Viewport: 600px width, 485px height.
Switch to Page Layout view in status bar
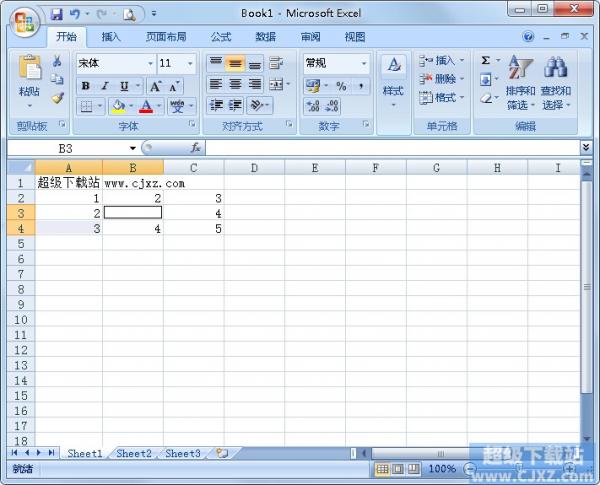click(398, 468)
